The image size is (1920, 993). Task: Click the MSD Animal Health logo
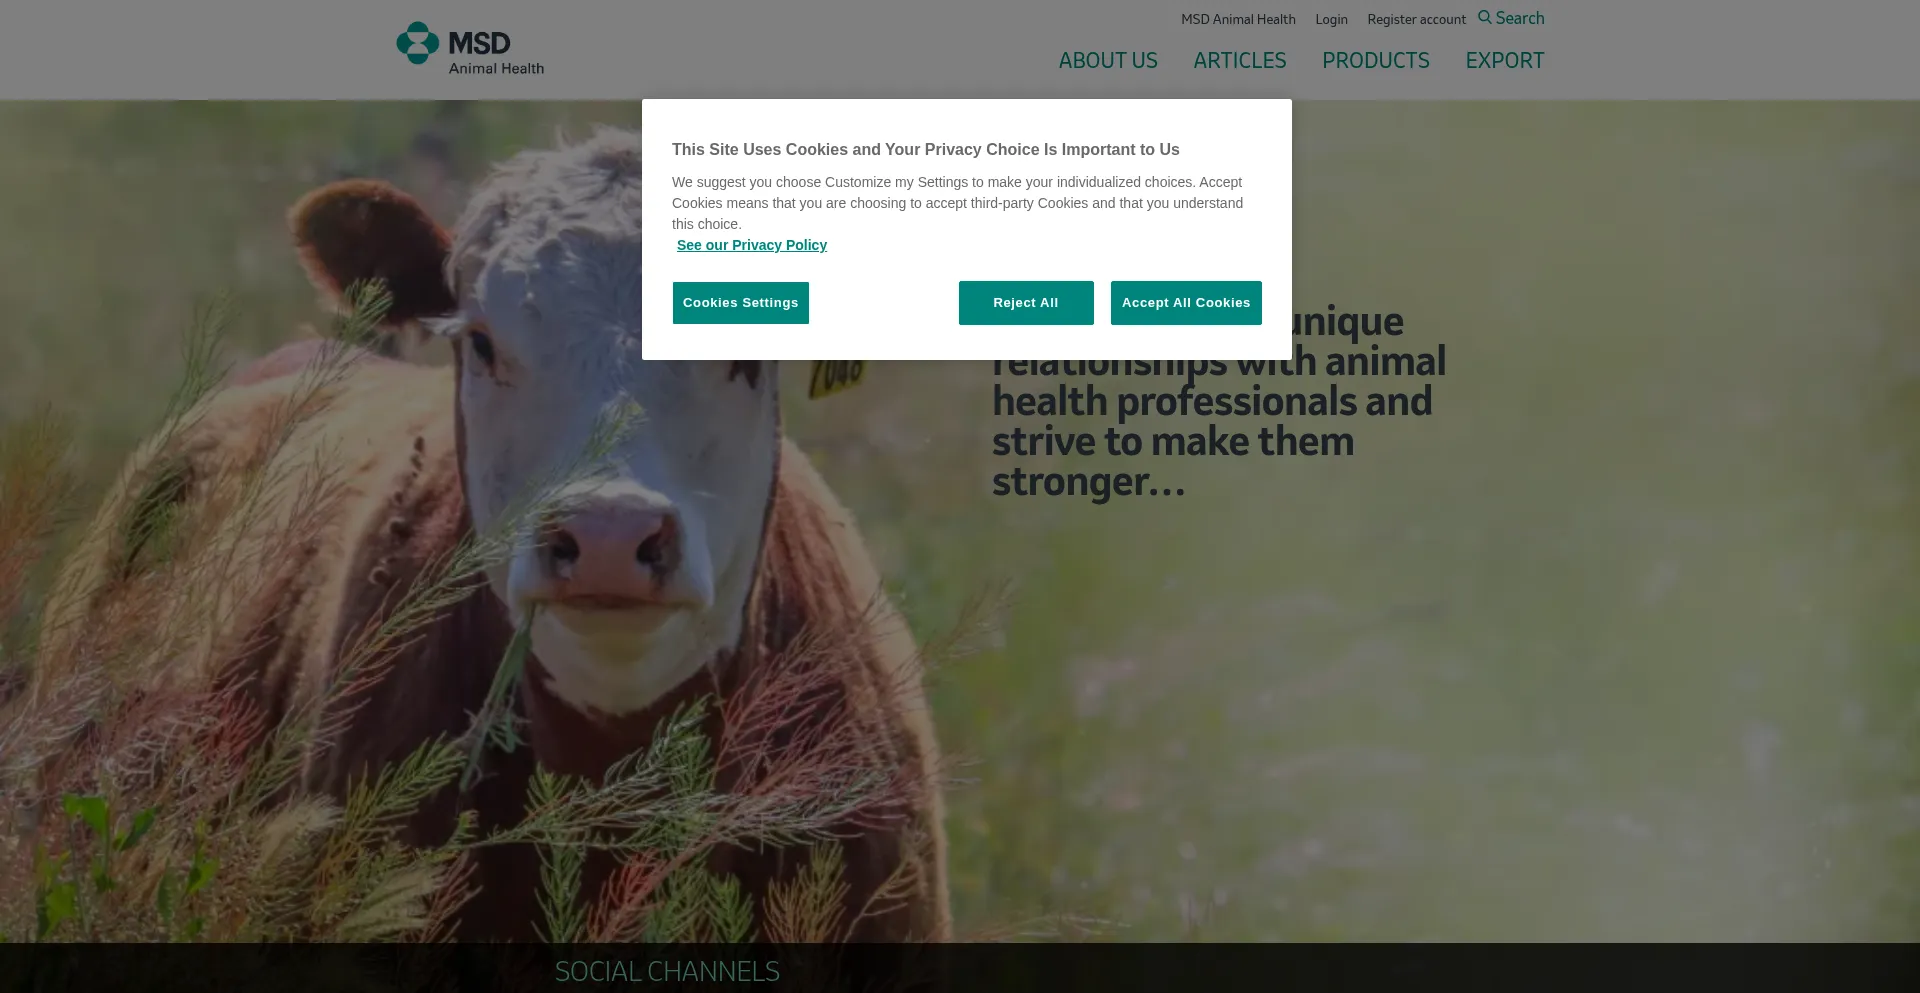(470, 48)
